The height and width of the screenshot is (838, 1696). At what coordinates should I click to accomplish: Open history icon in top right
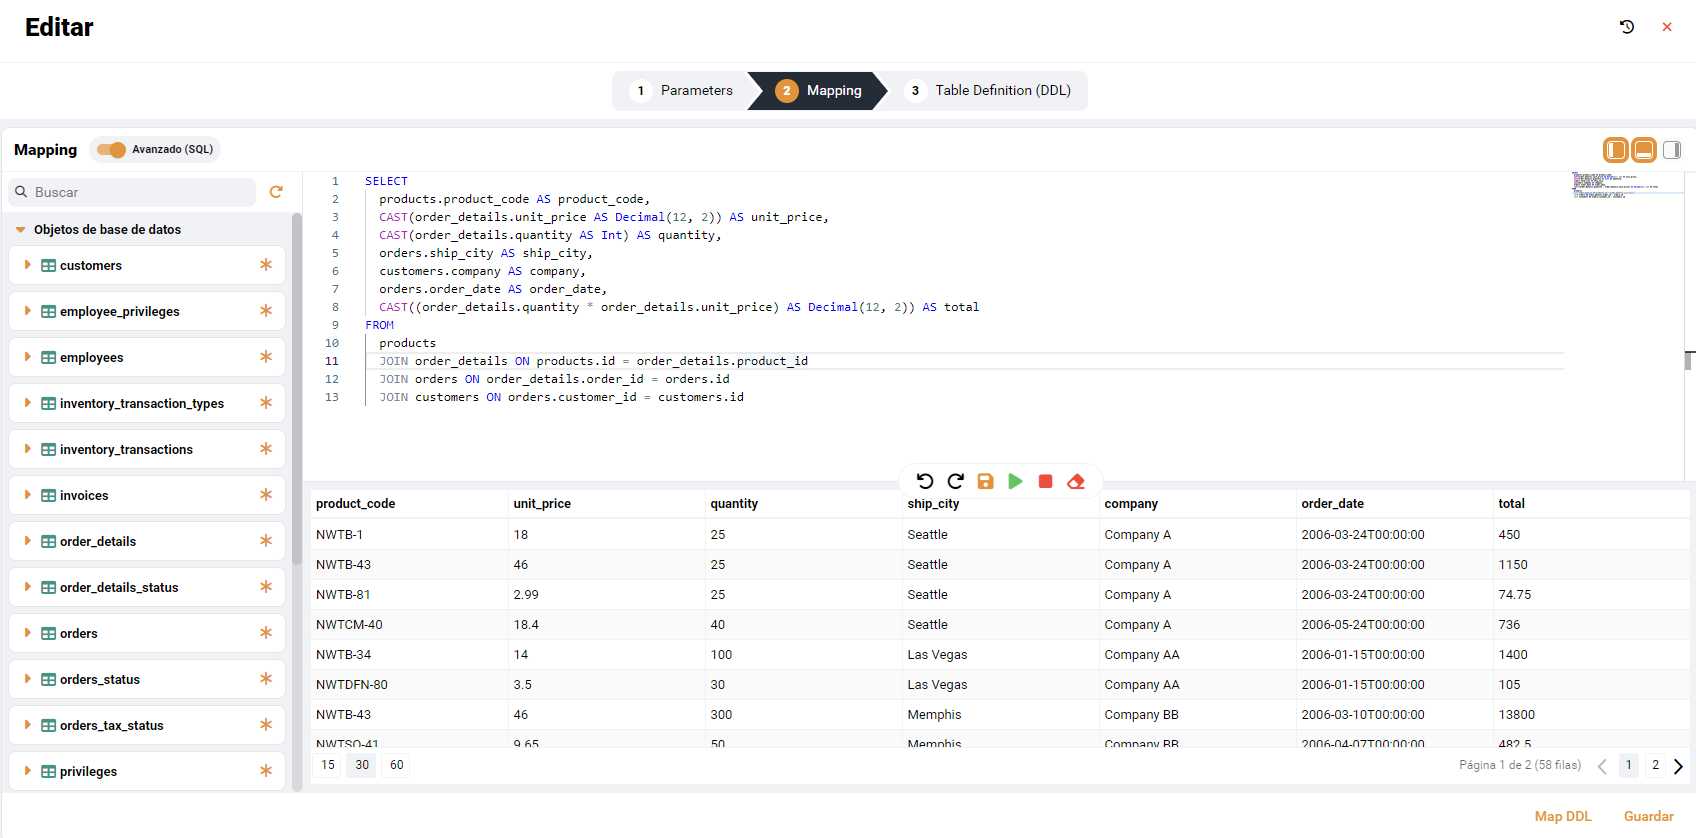(x=1627, y=27)
